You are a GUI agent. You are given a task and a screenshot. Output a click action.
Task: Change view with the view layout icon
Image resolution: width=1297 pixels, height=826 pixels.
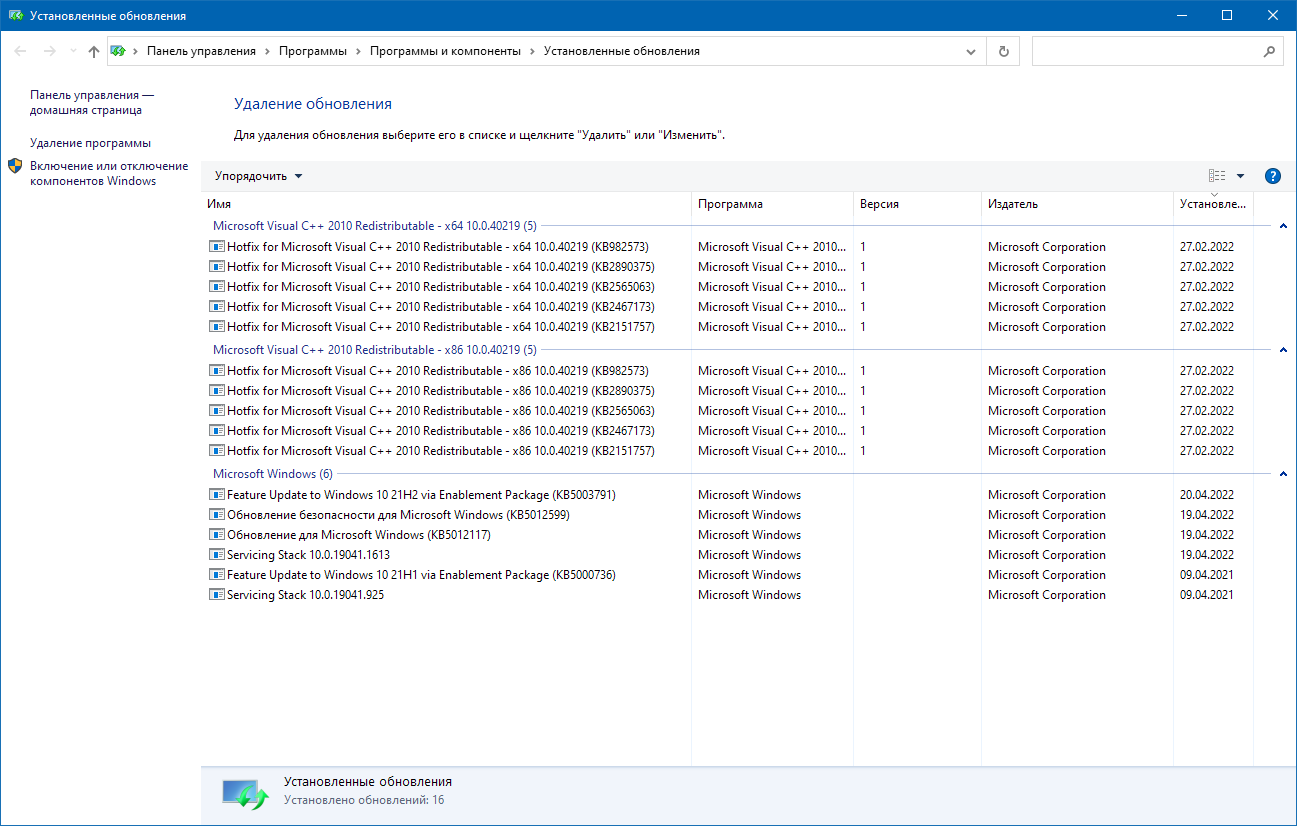tap(1217, 176)
